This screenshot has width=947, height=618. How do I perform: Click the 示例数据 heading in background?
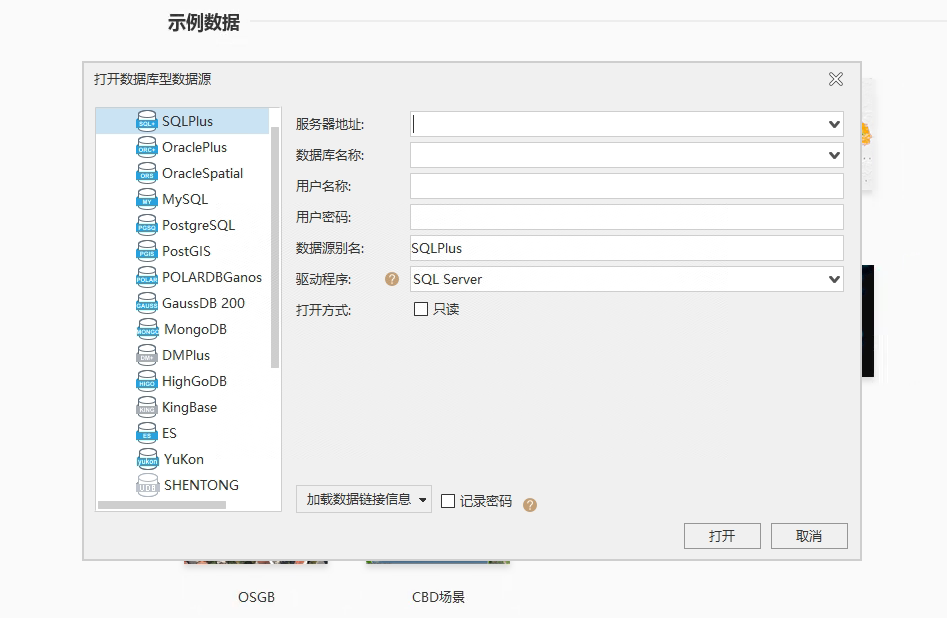pos(204,23)
